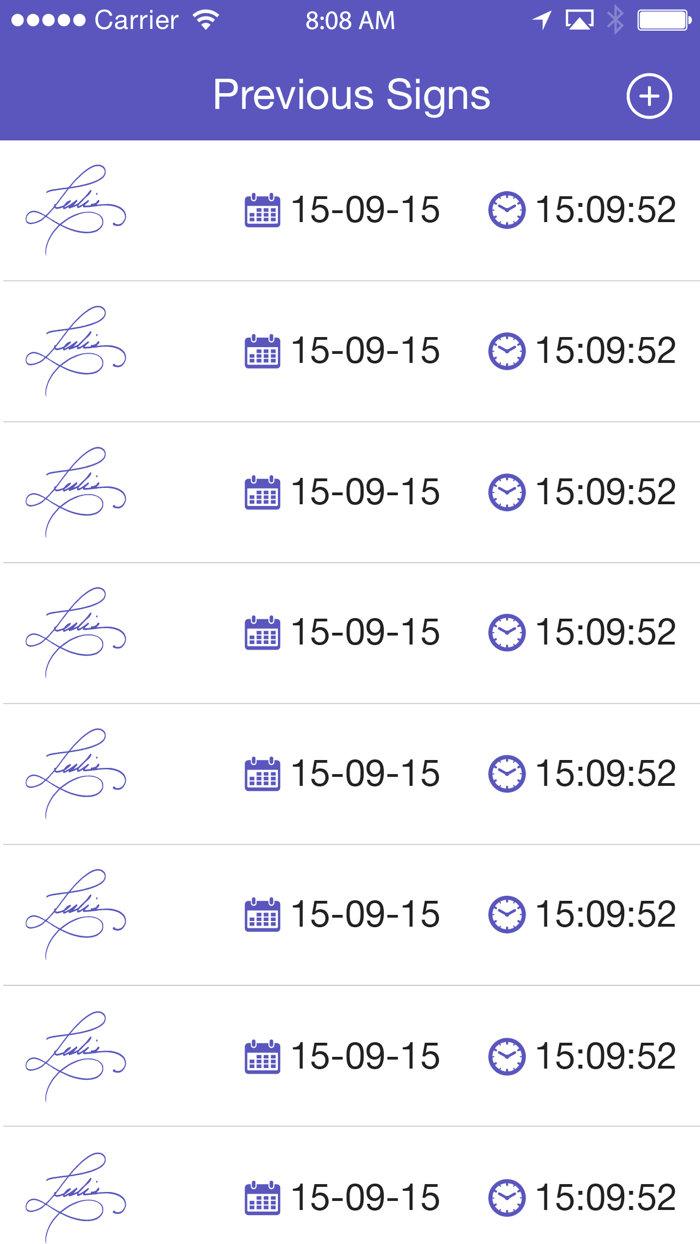700x1244 pixels.
Task: Select the calendar icon on the second row
Action: pyautogui.click(x=261, y=351)
